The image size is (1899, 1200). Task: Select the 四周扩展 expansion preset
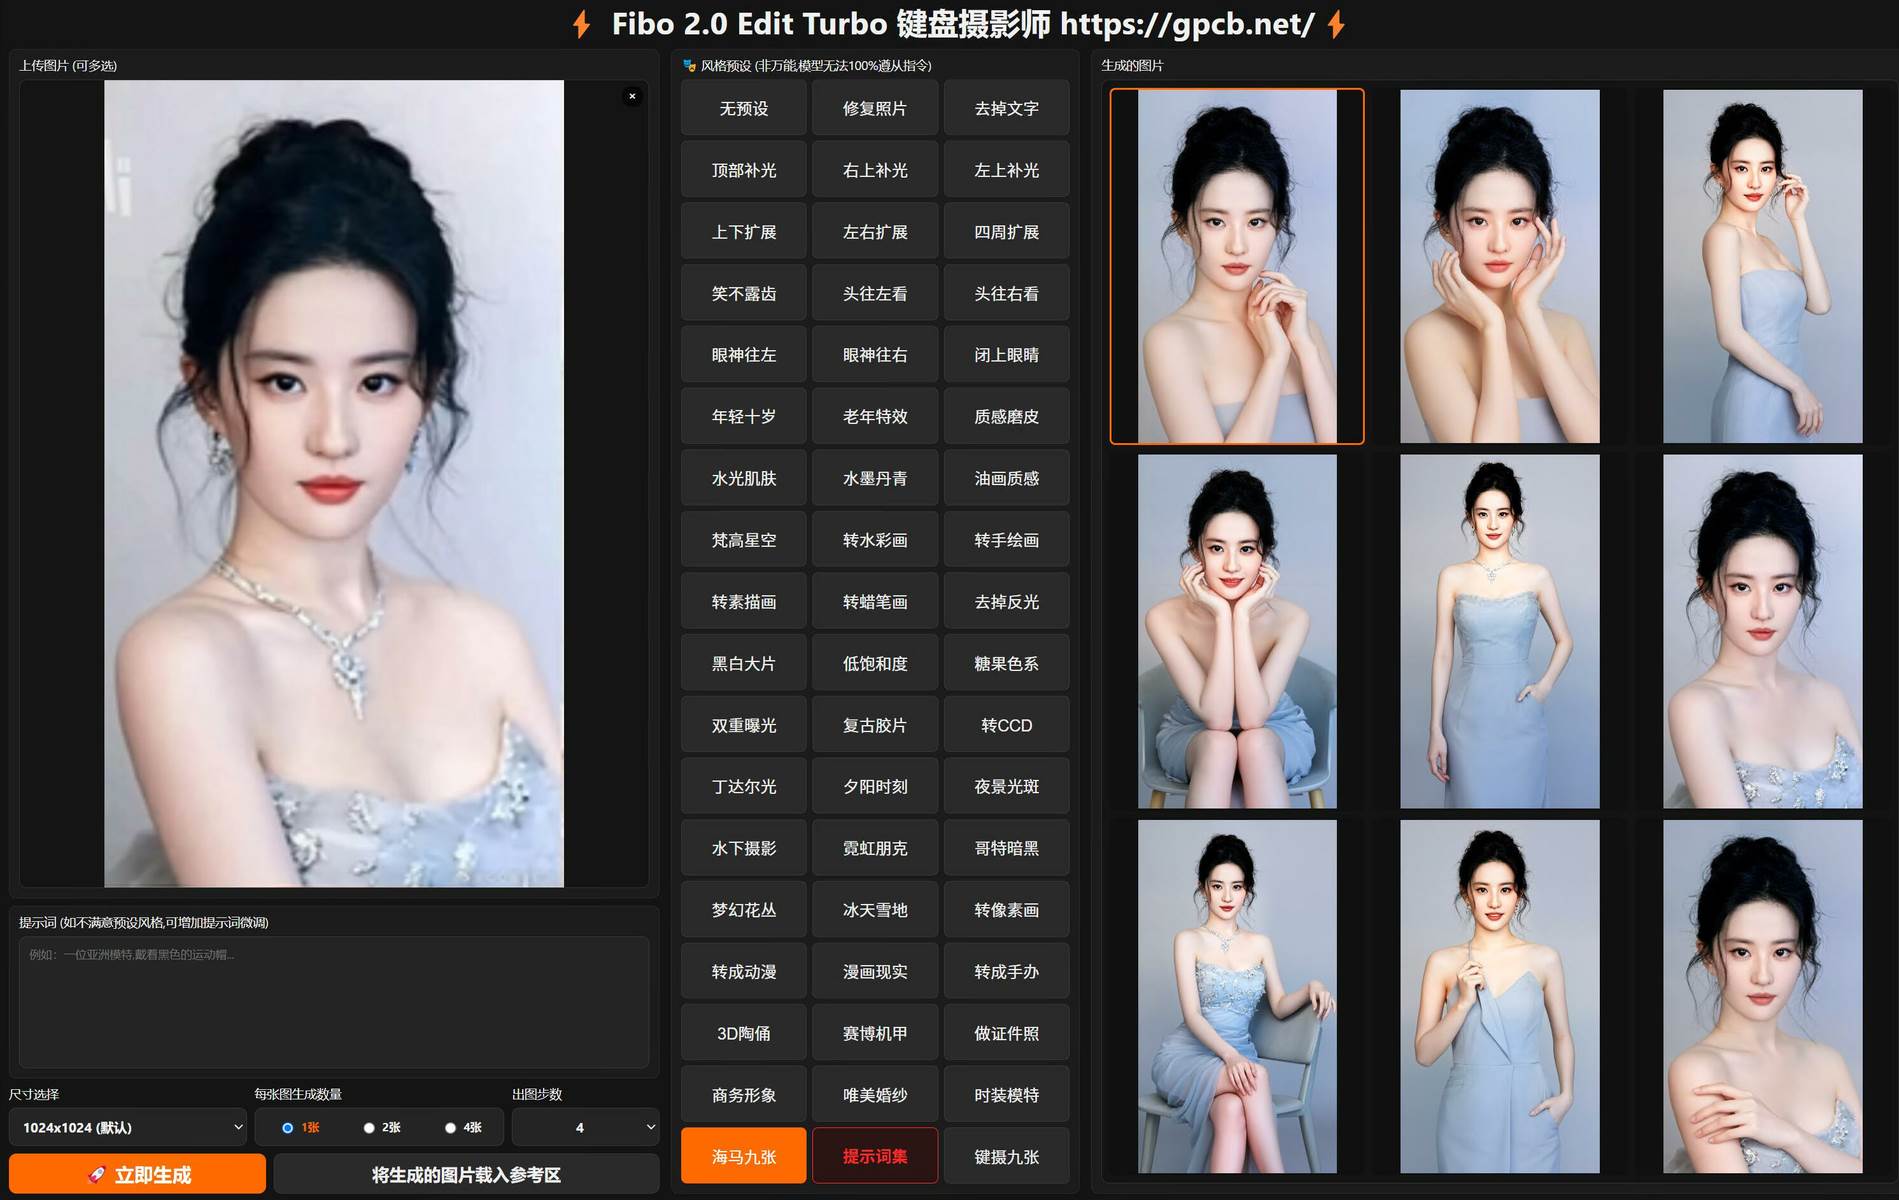tap(1007, 232)
